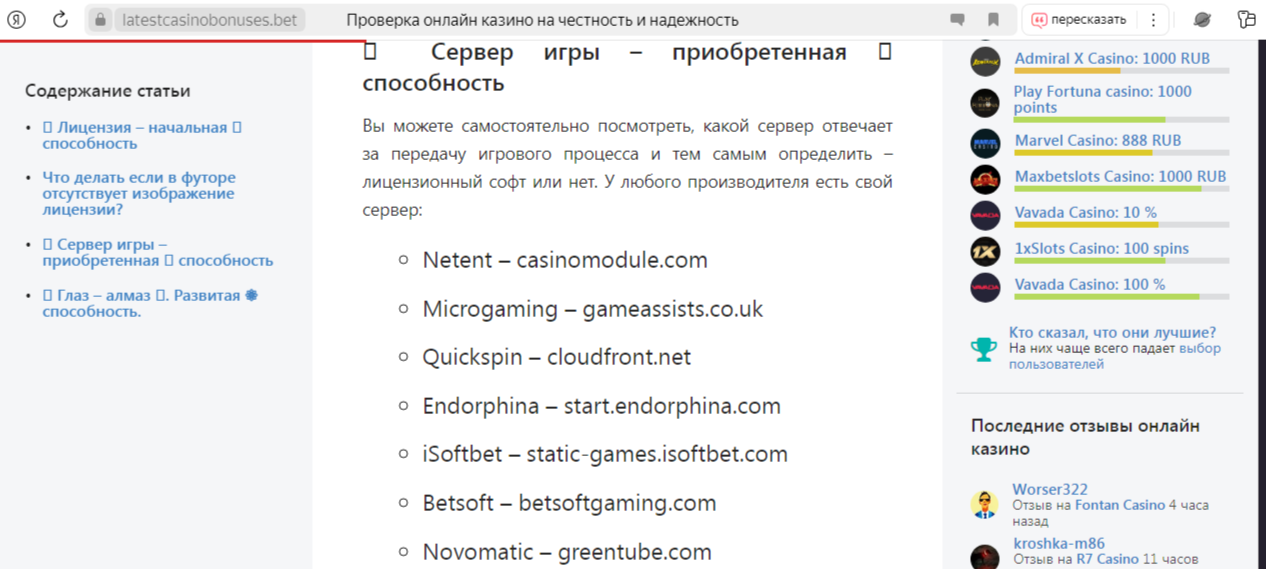Open the Fontan Casino review link
1266x569 pixels.
(1120, 505)
